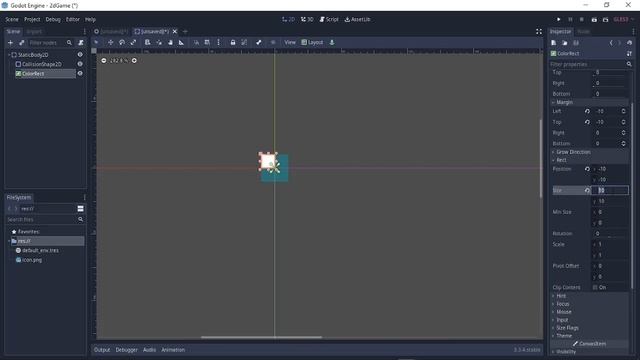The height and width of the screenshot is (360, 640).
Task: Collapse the Margin section
Action: 553,102
